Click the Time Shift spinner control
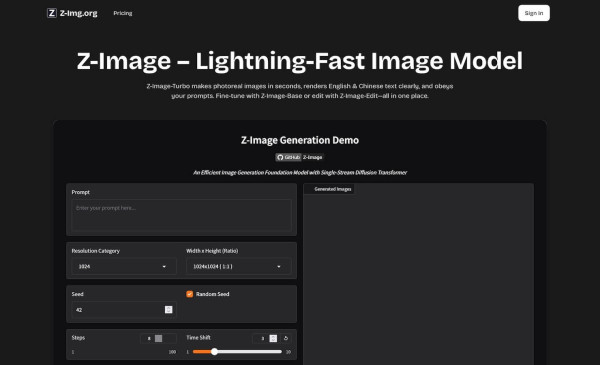The height and width of the screenshot is (365, 600). (x=273, y=338)
